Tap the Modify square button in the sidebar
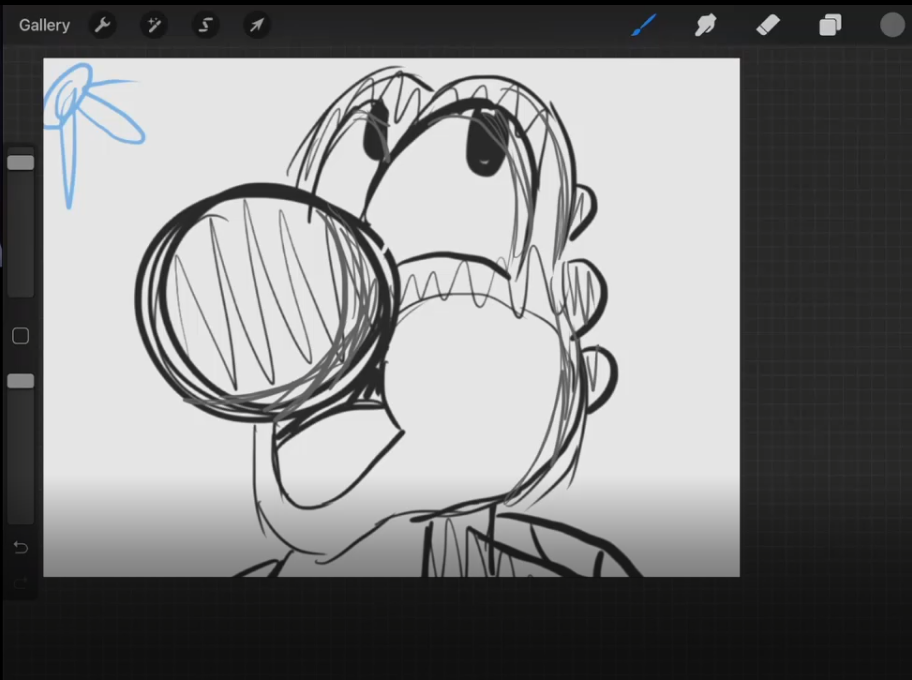Screen dimensions: 912x680 20,336
